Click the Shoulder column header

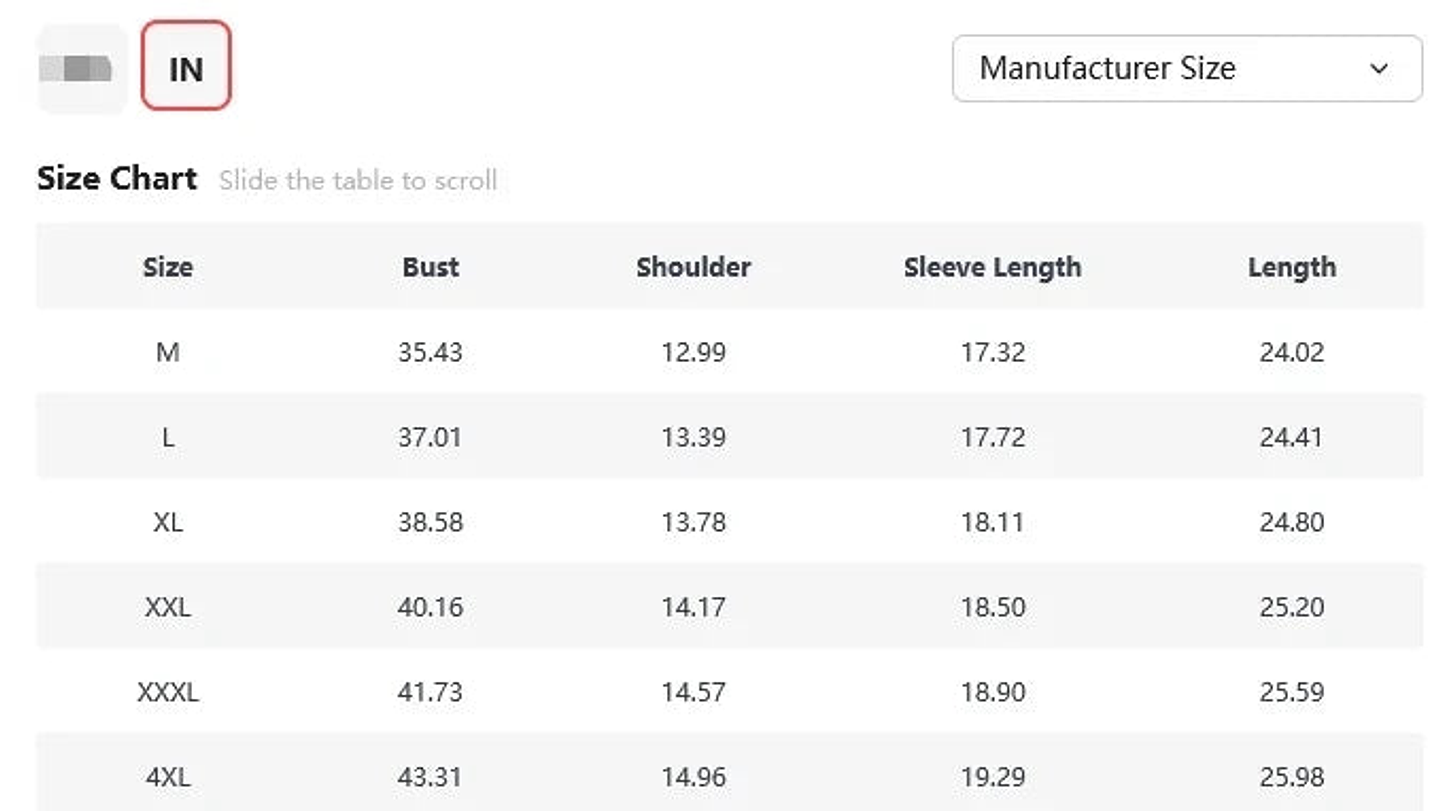(693, 267)
